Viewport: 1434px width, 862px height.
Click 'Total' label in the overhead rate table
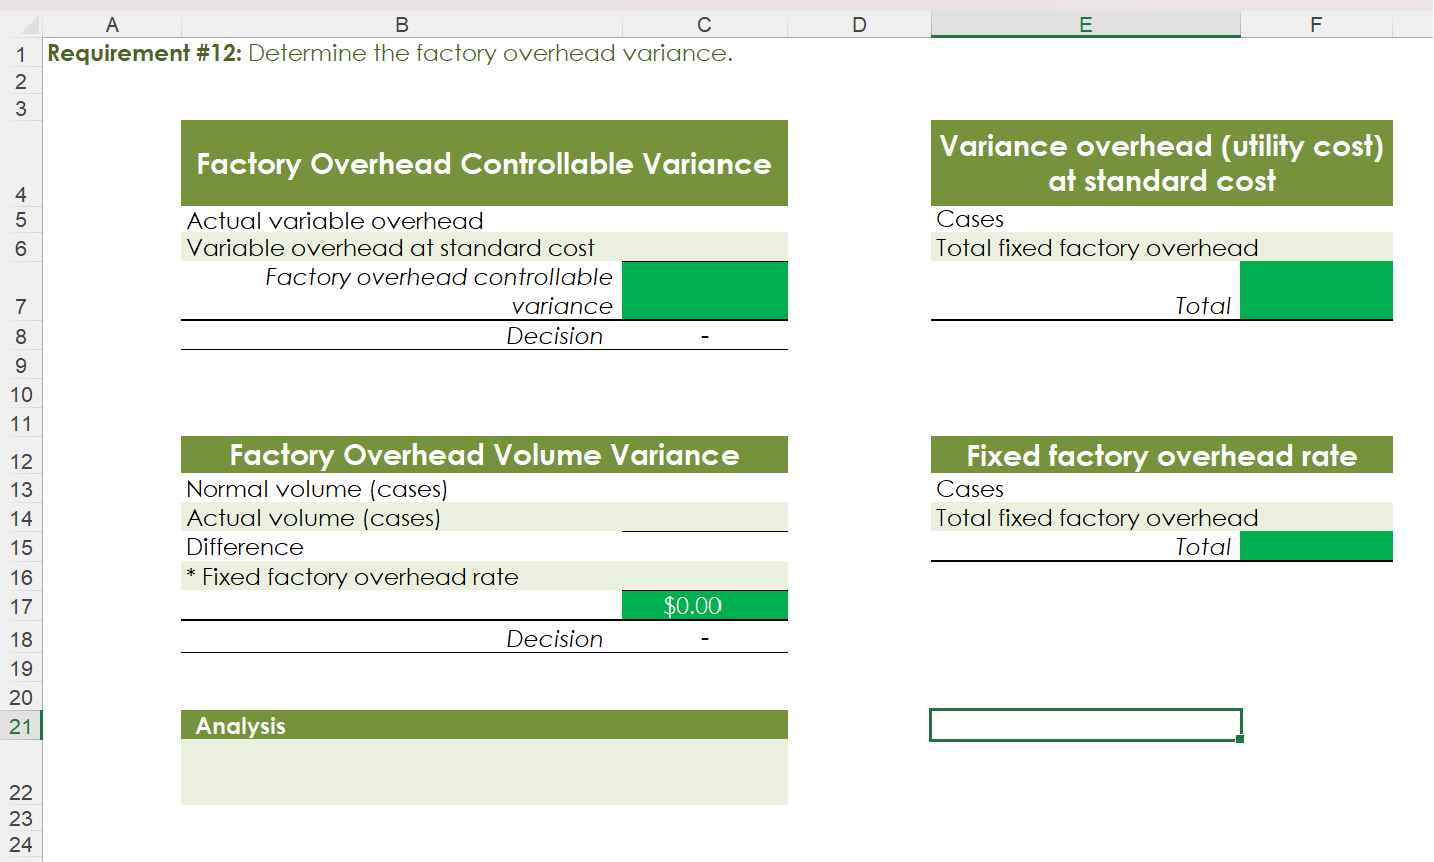pyautogui.click(x=1203, y=547)
